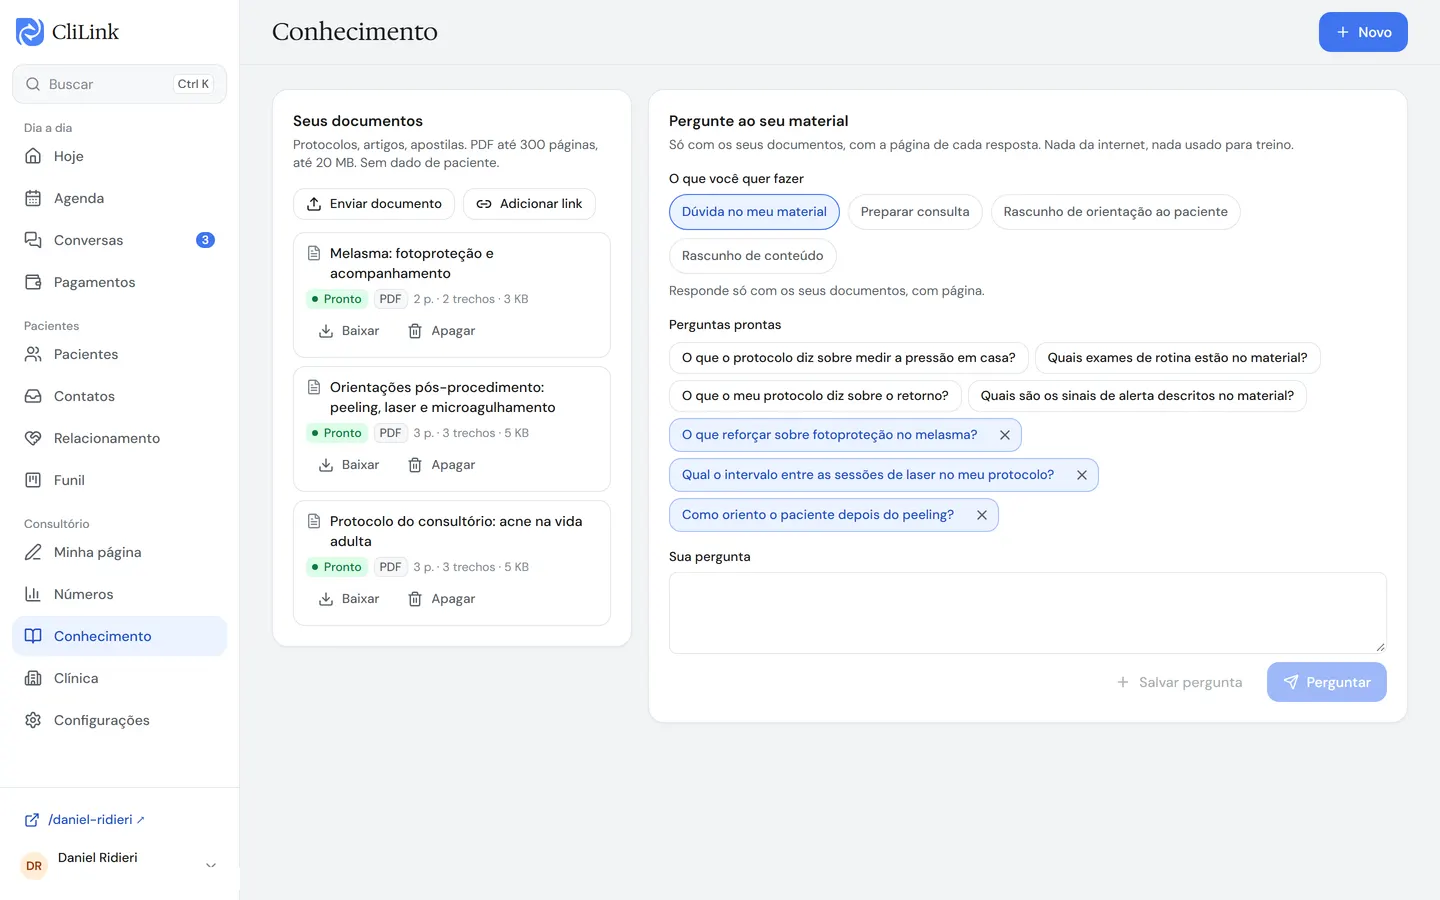
Task: Remove the saved peeling orientation question
Action: [x=982, y=515]
